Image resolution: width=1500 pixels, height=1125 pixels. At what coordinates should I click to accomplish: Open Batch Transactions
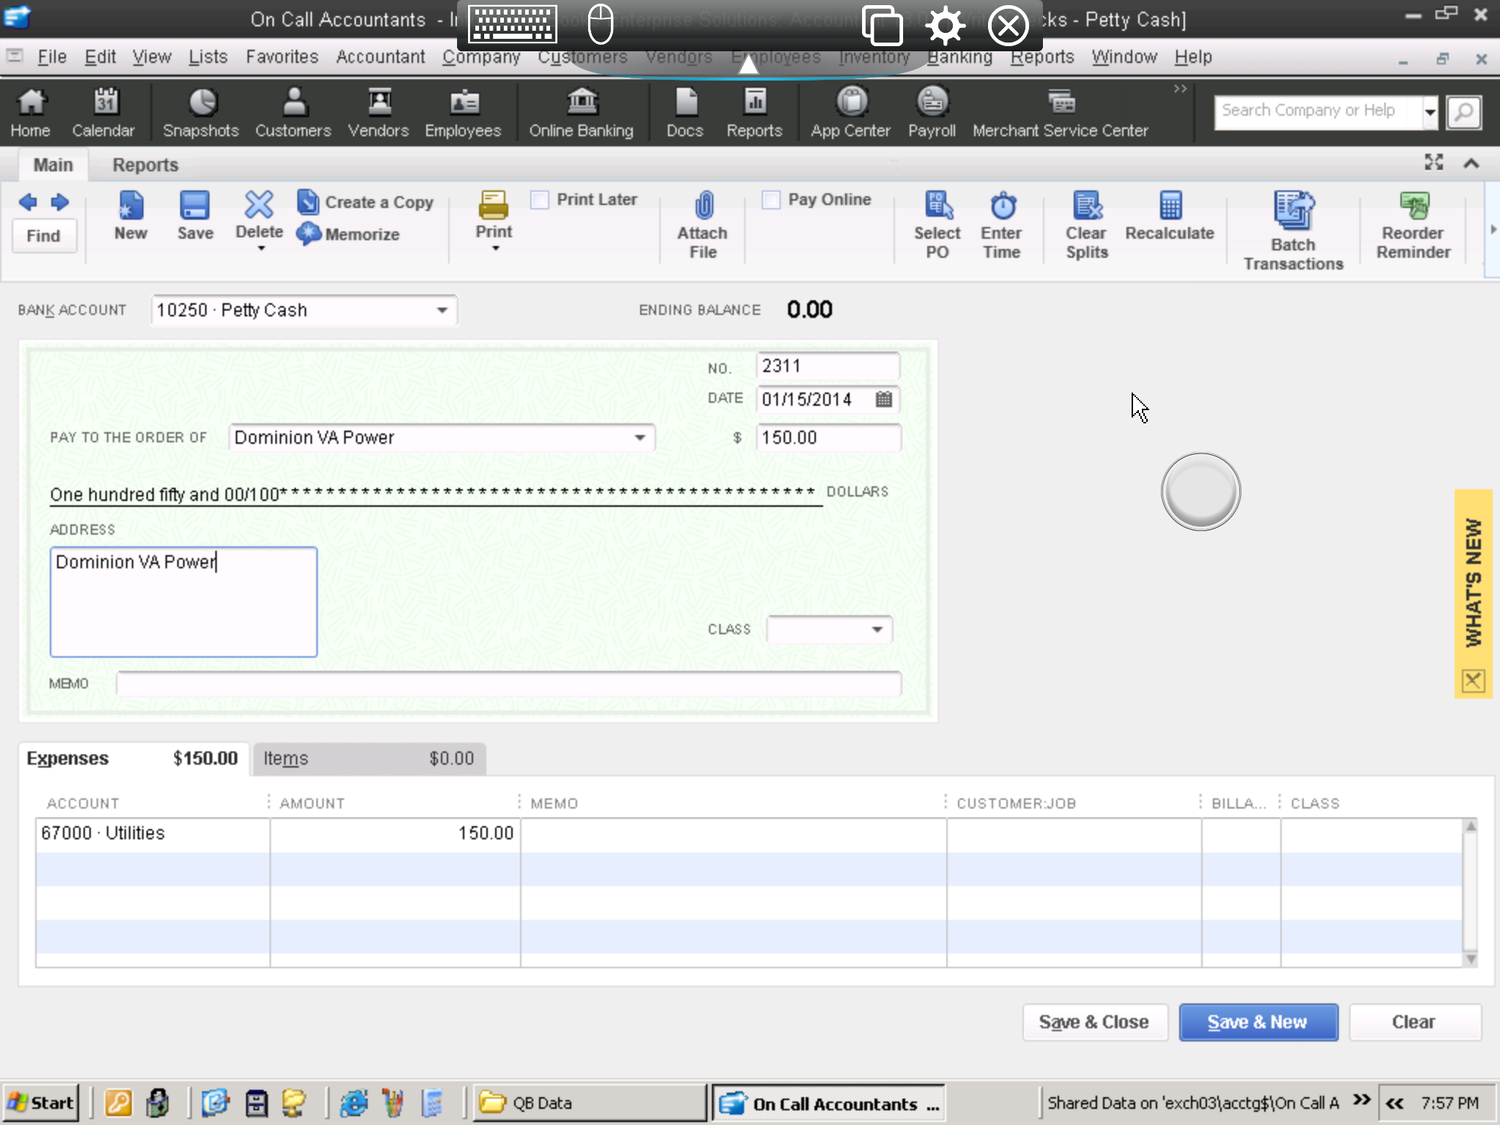[x=1293, y=231]
